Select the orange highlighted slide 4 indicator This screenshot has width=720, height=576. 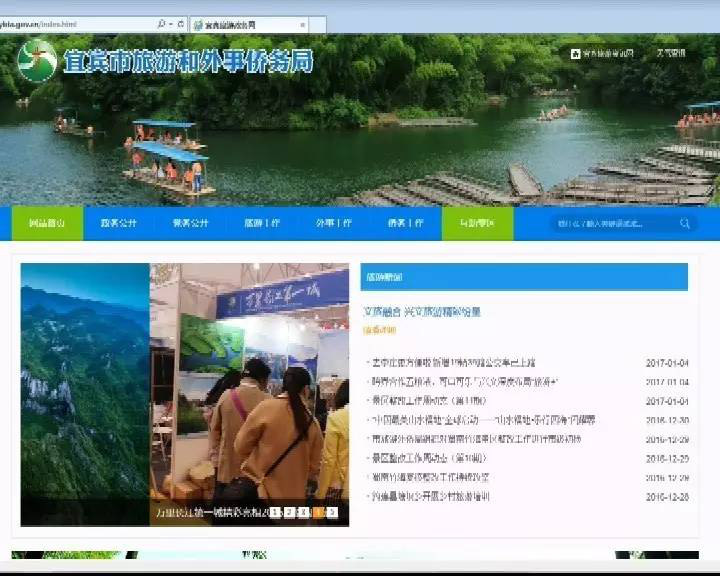318,512
